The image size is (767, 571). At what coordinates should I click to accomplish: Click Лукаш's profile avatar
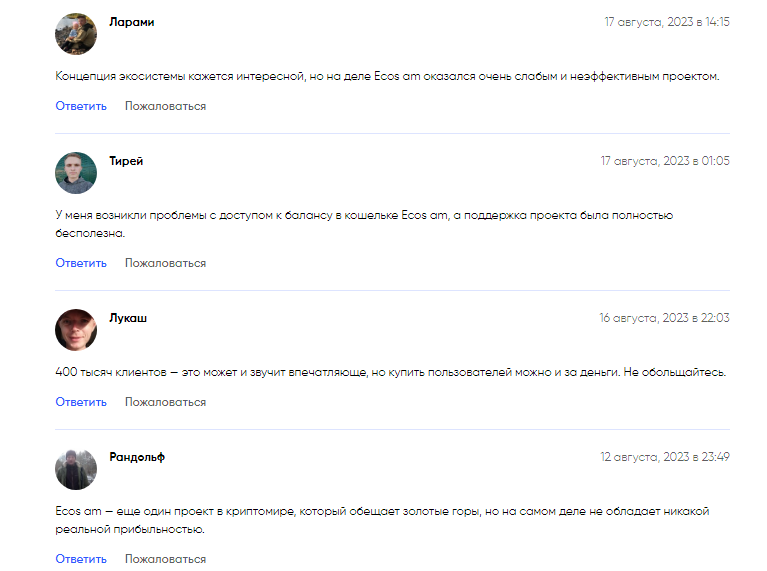tap(76, 330)
